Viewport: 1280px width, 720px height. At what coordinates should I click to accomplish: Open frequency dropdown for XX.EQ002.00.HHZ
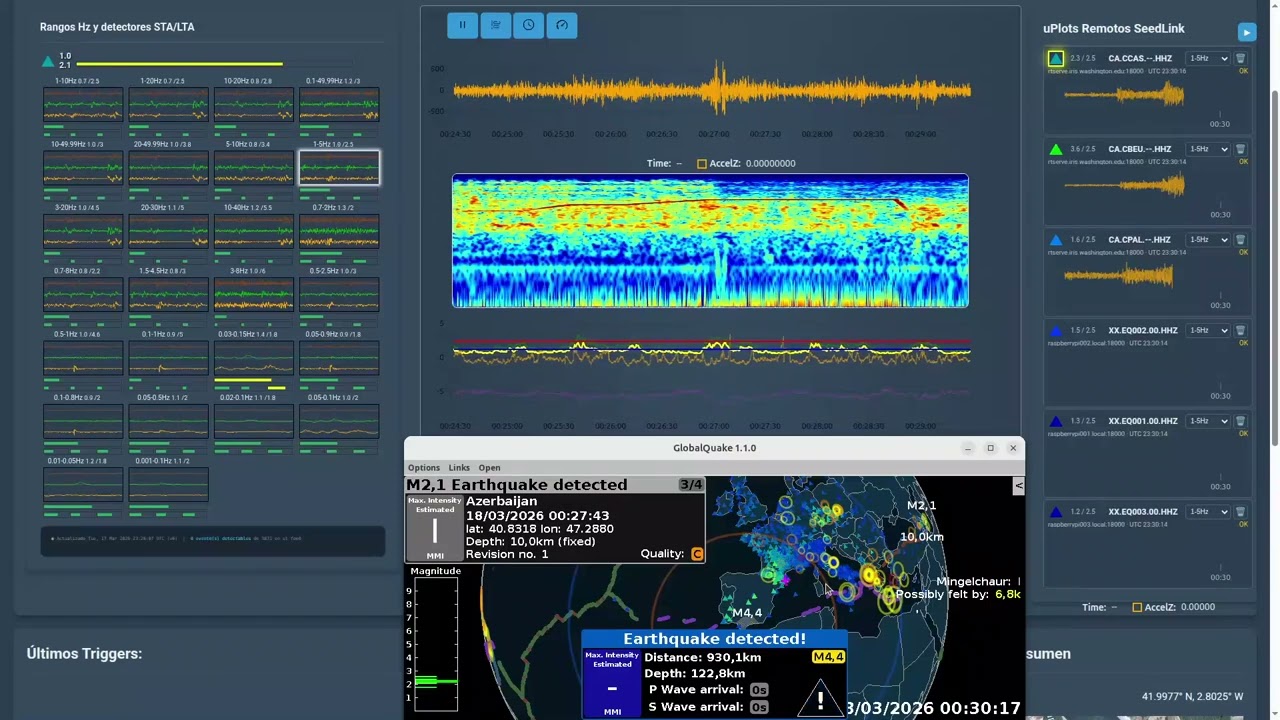pos(1207,331)
